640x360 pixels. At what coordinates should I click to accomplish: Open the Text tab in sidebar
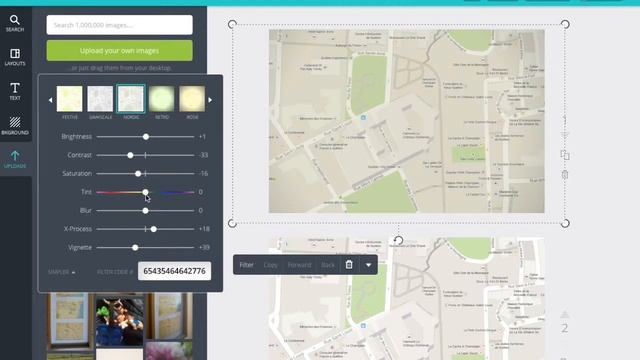15,91
